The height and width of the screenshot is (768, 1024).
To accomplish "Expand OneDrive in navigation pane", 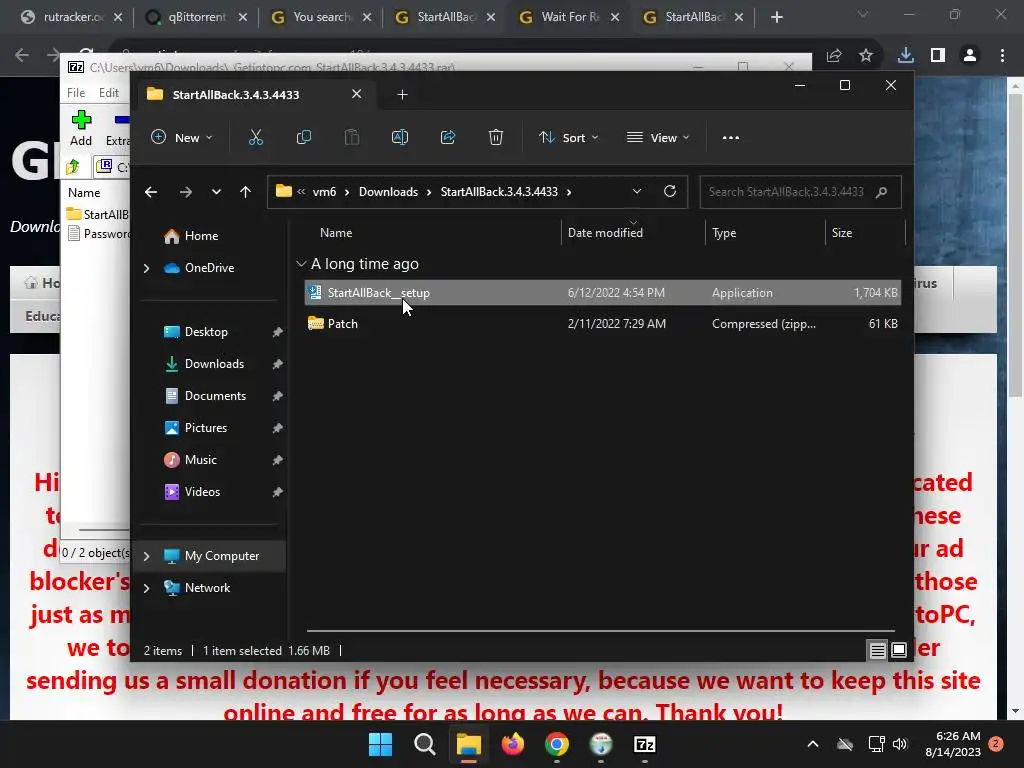I will click(146, 268).
